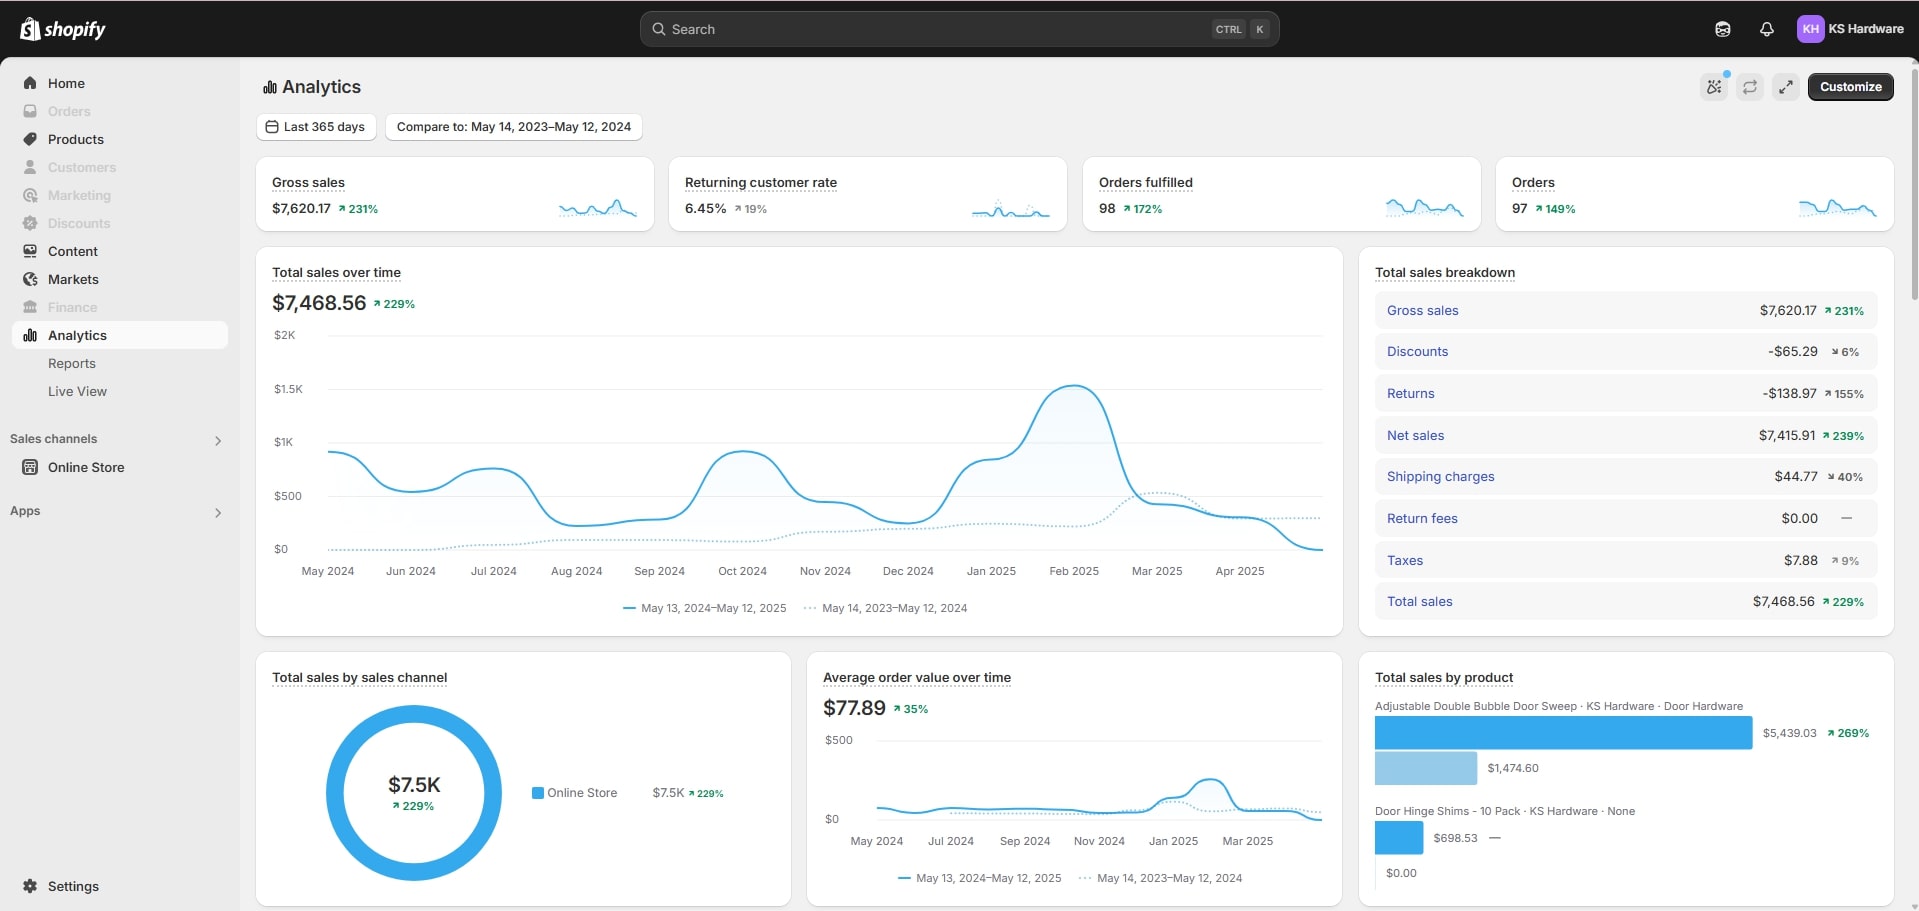Screen dimensions: 1919x911
Task: Click the Shopify logo in header
Action: point(62,29)
